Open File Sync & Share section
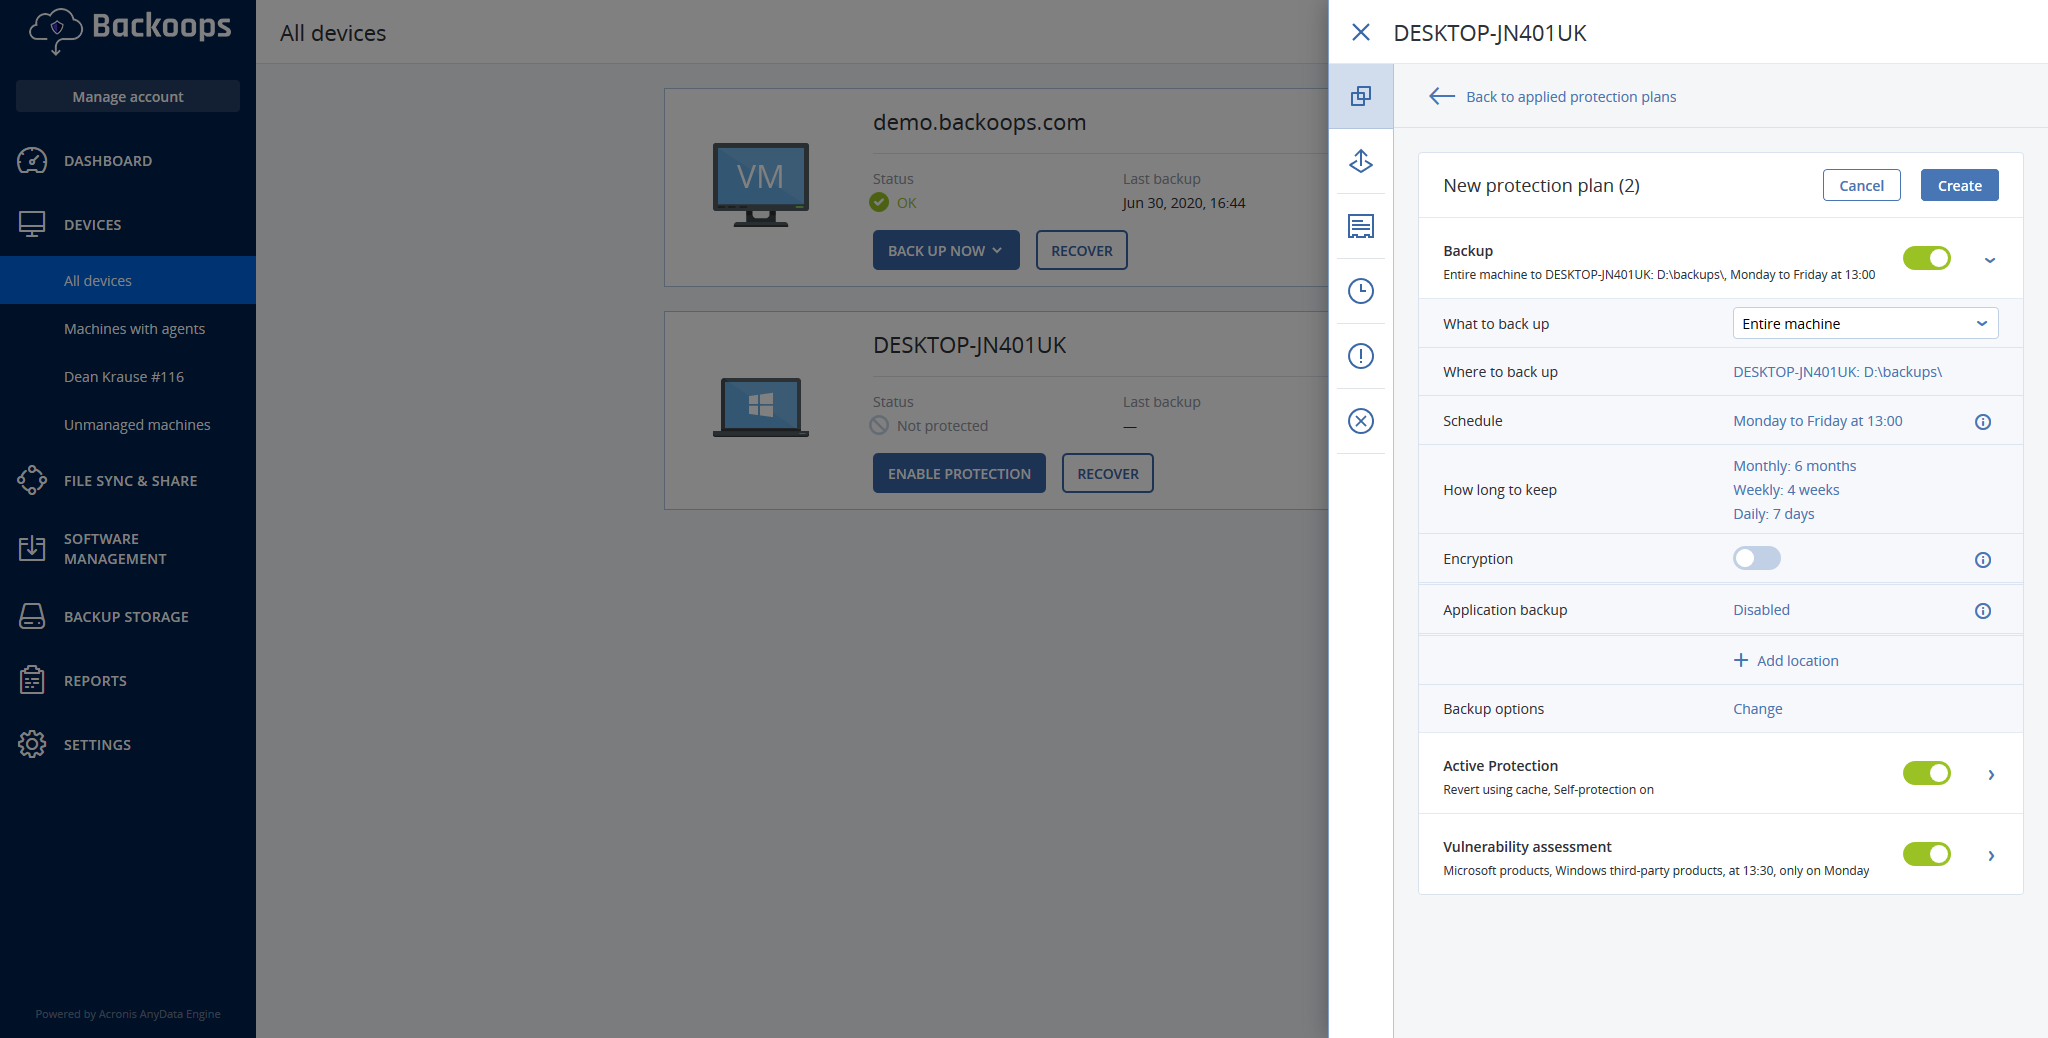The image size is (2048, 1038). (x=128, y=480)
